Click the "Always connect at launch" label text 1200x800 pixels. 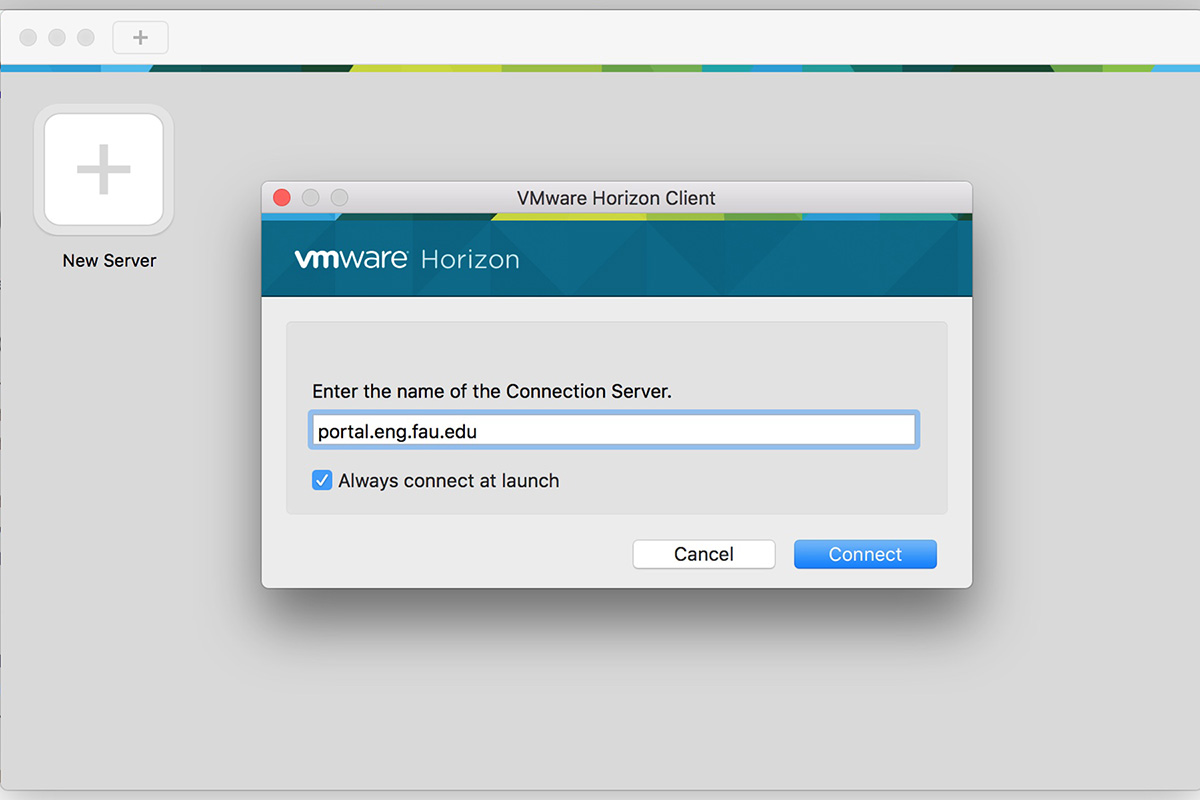[448, 481]
